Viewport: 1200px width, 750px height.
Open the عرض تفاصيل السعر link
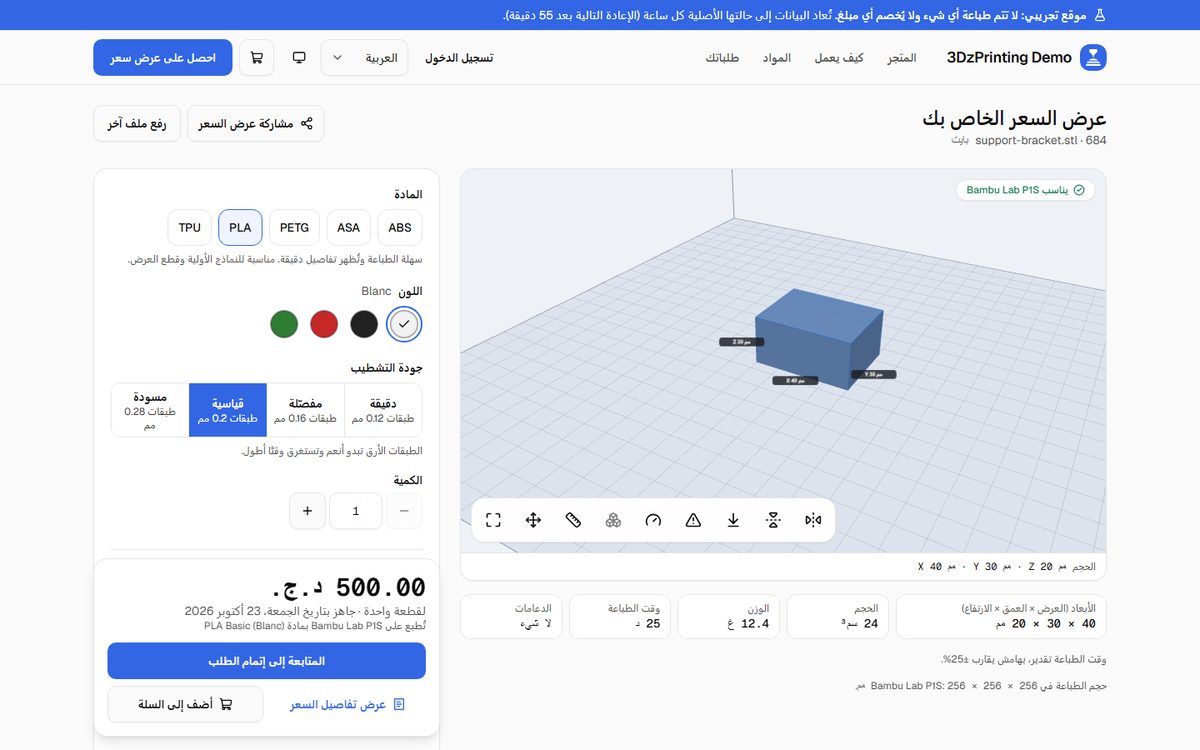point(348,704)
